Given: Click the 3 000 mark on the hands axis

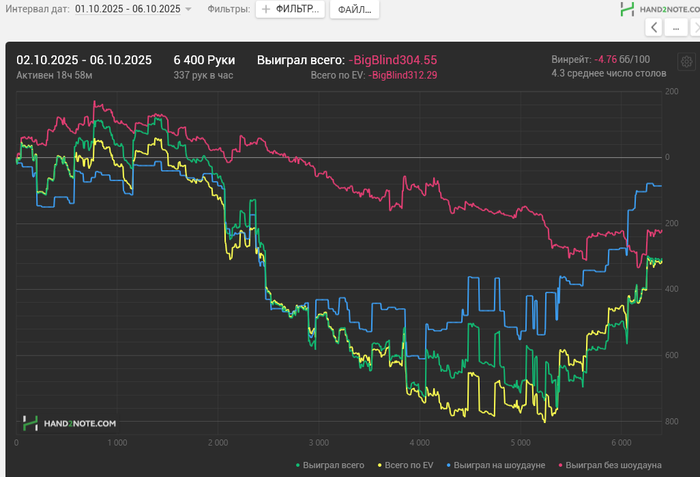Looking at the screenshot, I should tap(319, 441).
